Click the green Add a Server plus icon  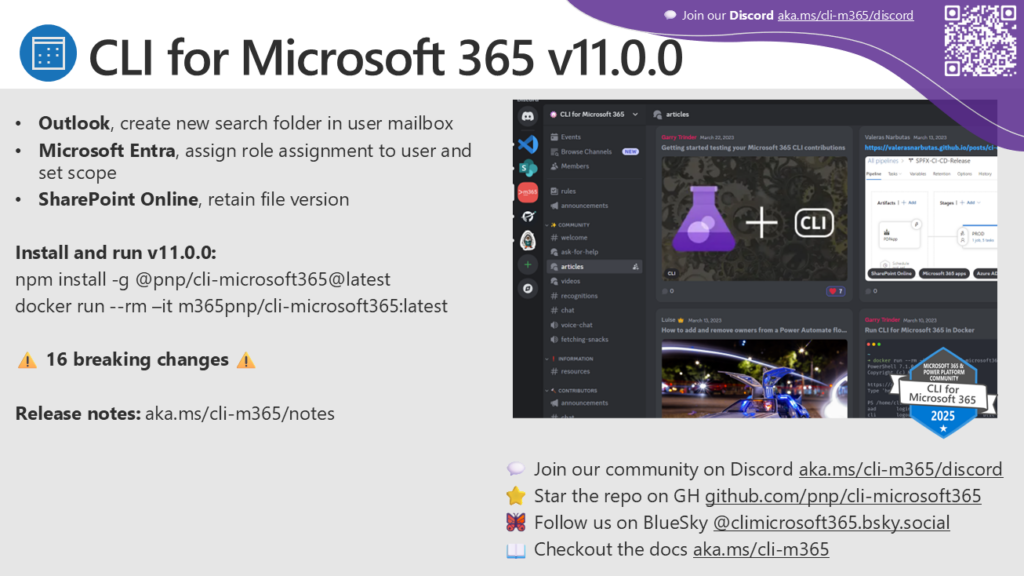pos(528,265)
